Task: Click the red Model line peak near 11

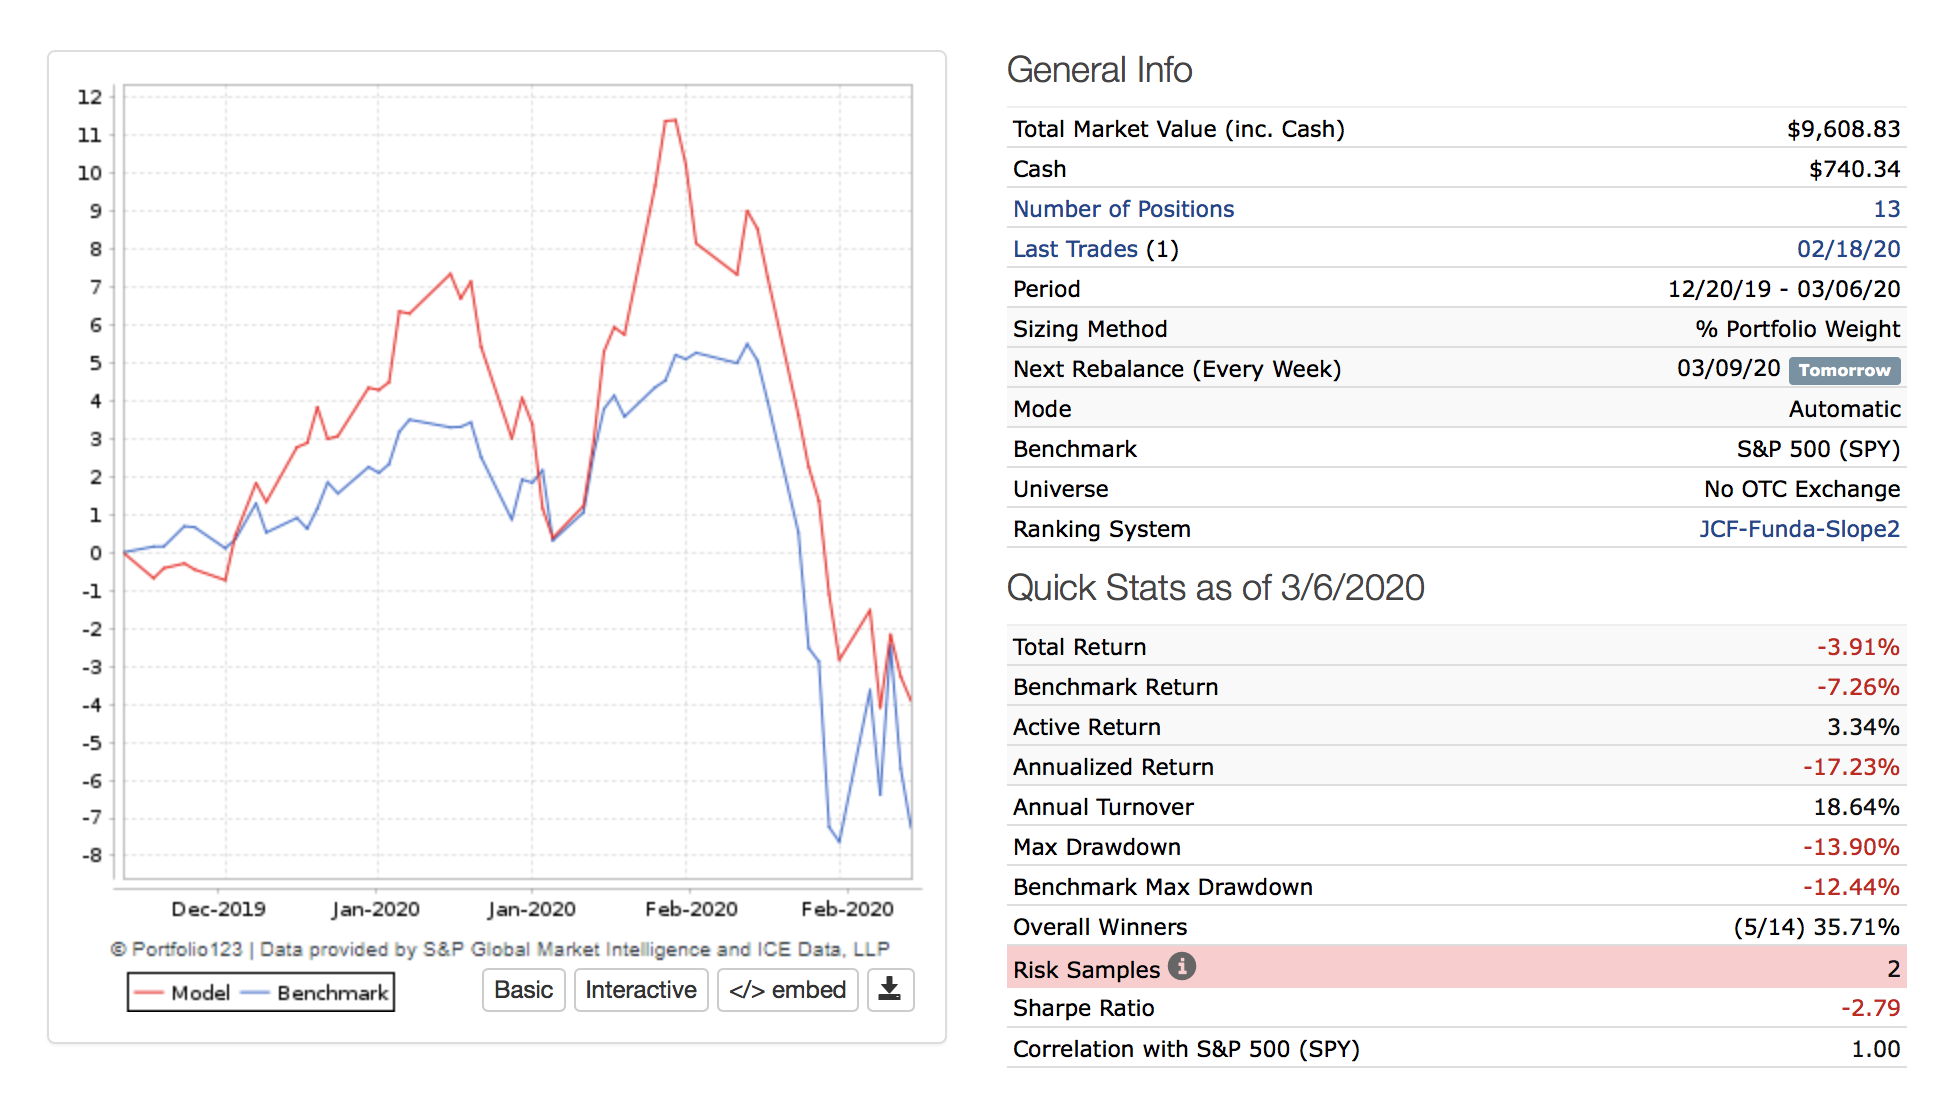Action: pos(670,121)
